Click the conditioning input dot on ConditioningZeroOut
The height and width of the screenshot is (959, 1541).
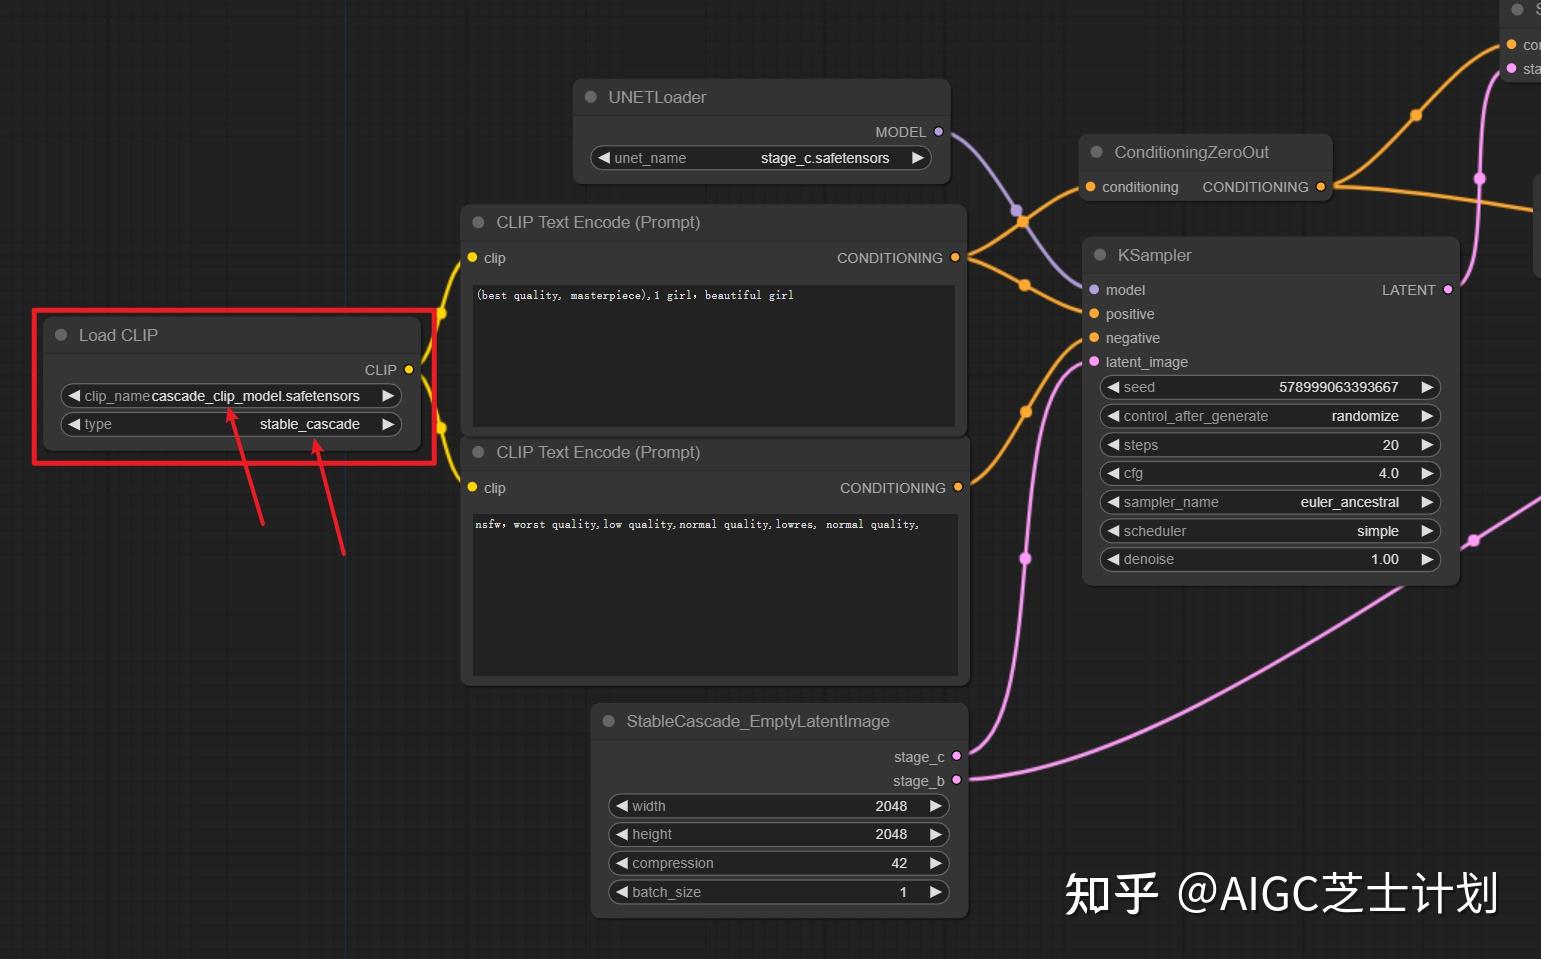tap(1089, 186)
